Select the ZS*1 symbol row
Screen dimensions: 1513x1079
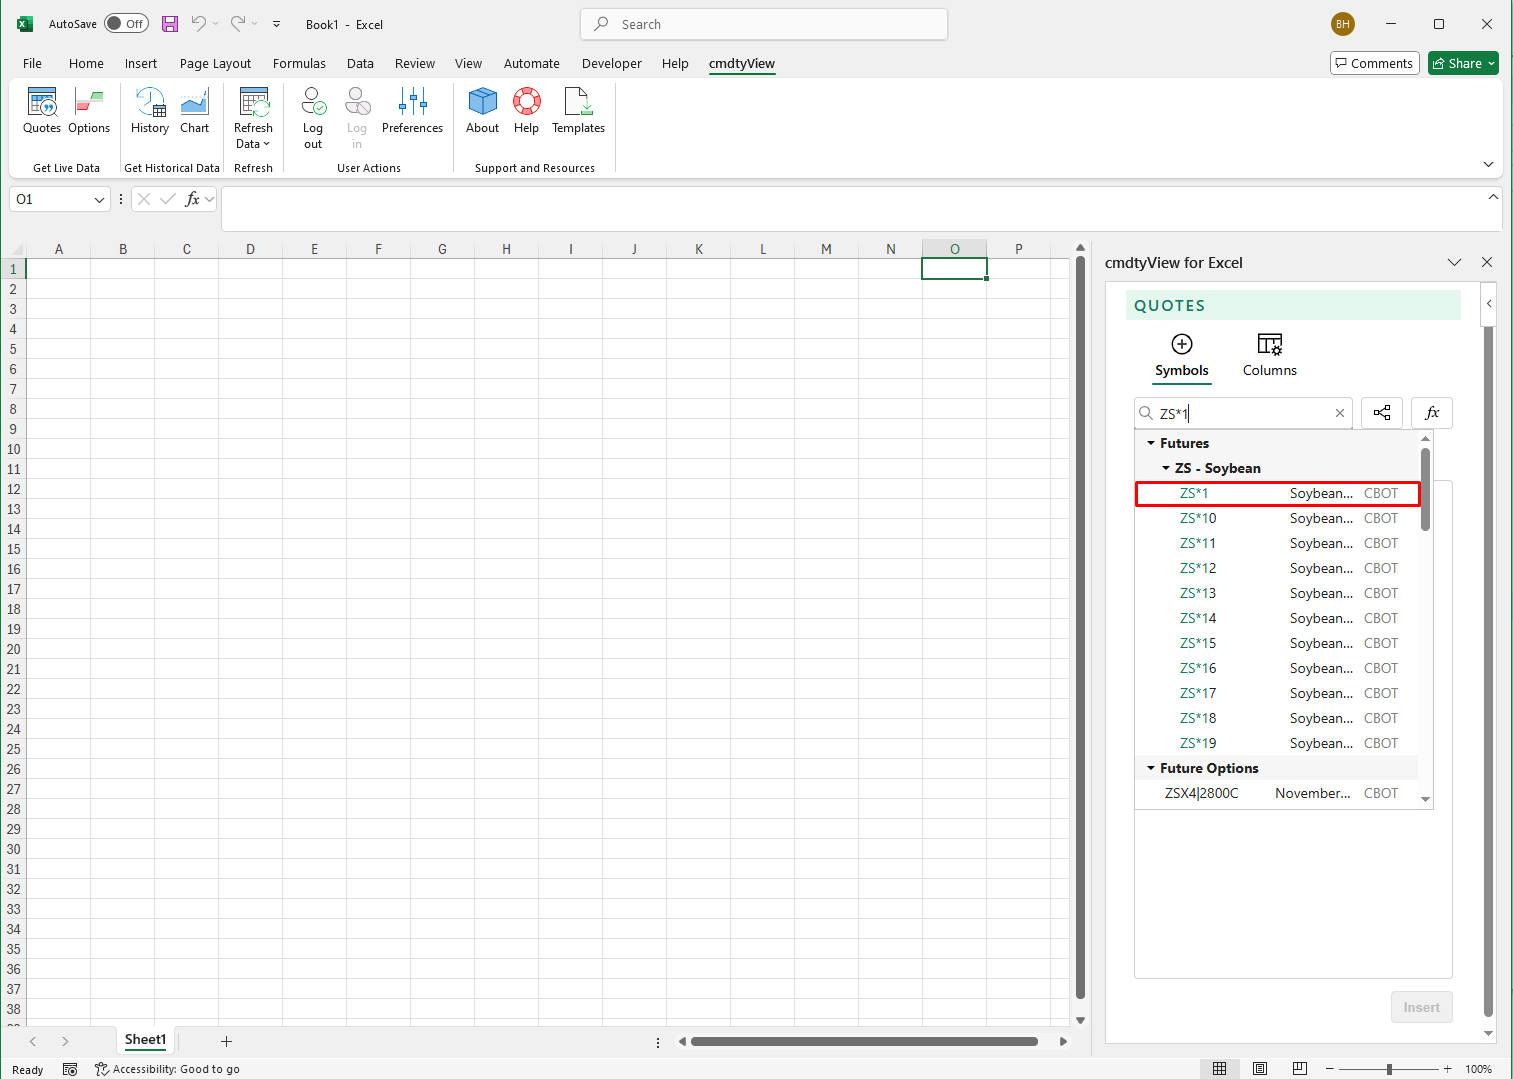point(1277,493)
